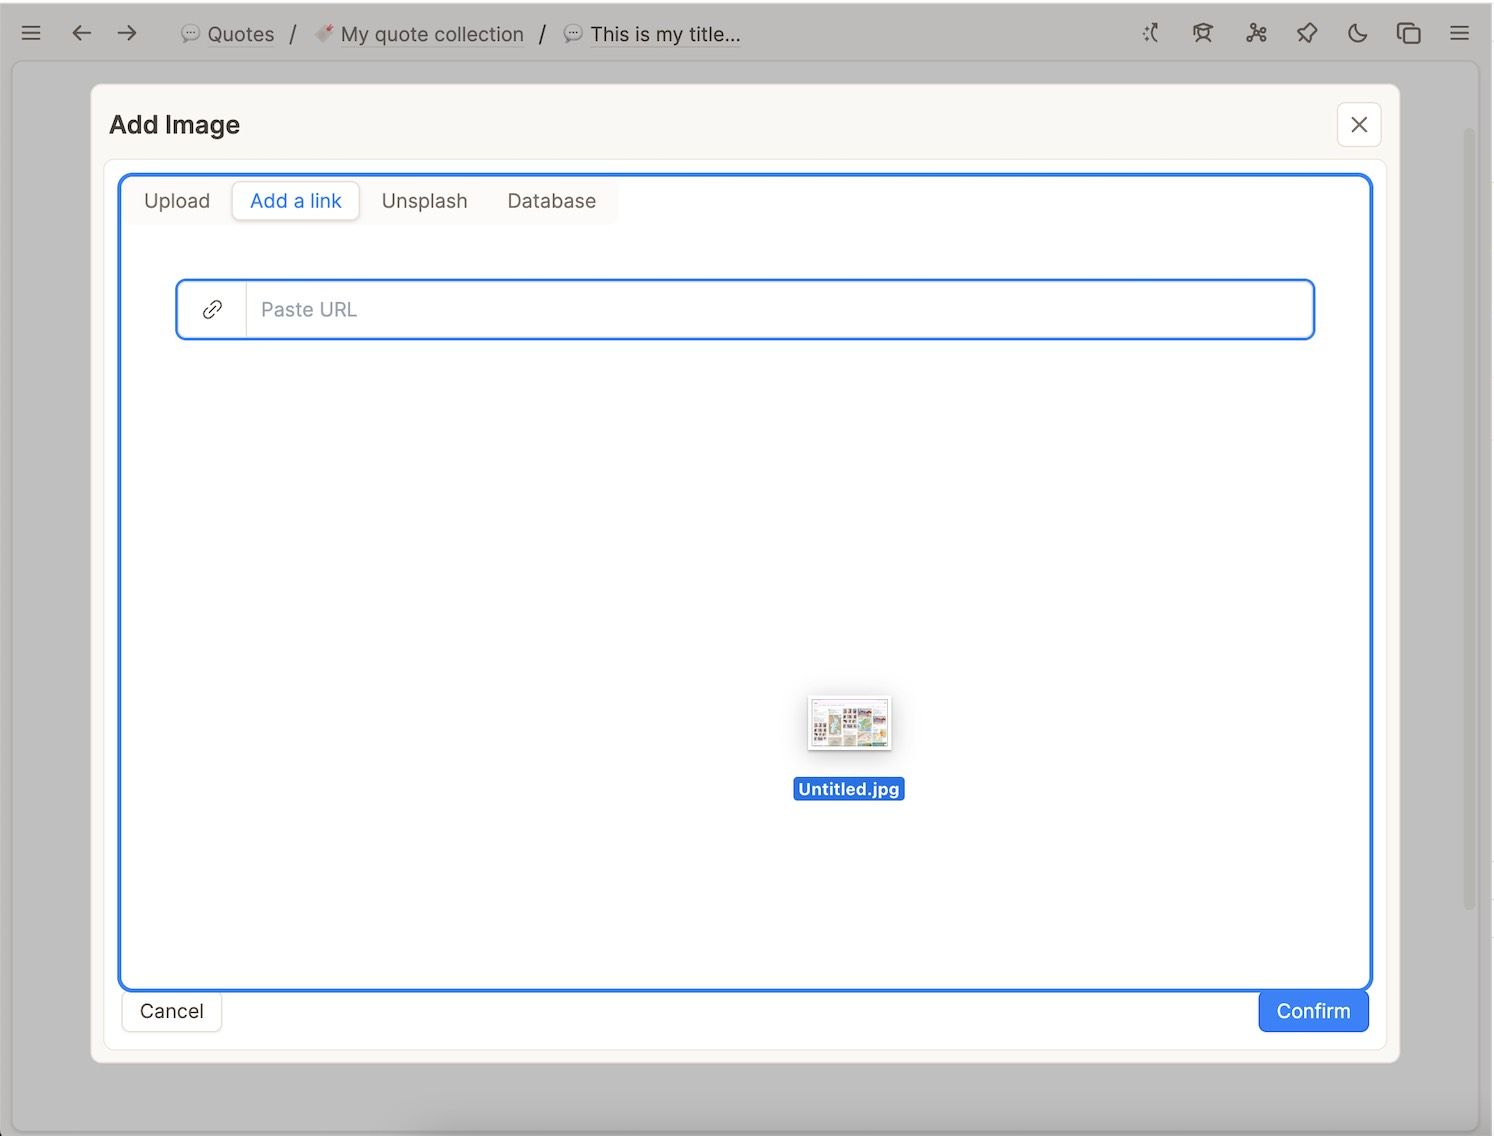Viewport: 1494px width, 1136px height.
Task: Go back with the left arrow icon
Action: tap(82, 33)
